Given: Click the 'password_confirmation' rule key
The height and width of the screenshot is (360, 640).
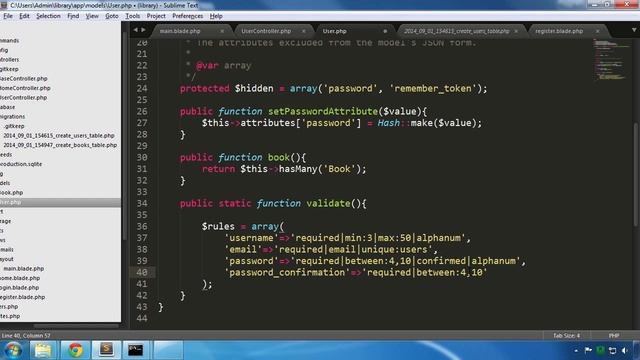Looking at the screenshot, I should (x=287, y=272).
